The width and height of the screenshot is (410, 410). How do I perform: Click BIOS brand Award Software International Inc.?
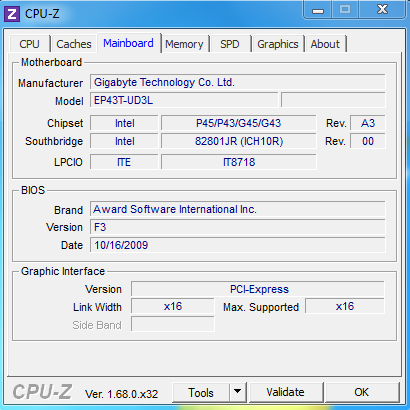237,209
